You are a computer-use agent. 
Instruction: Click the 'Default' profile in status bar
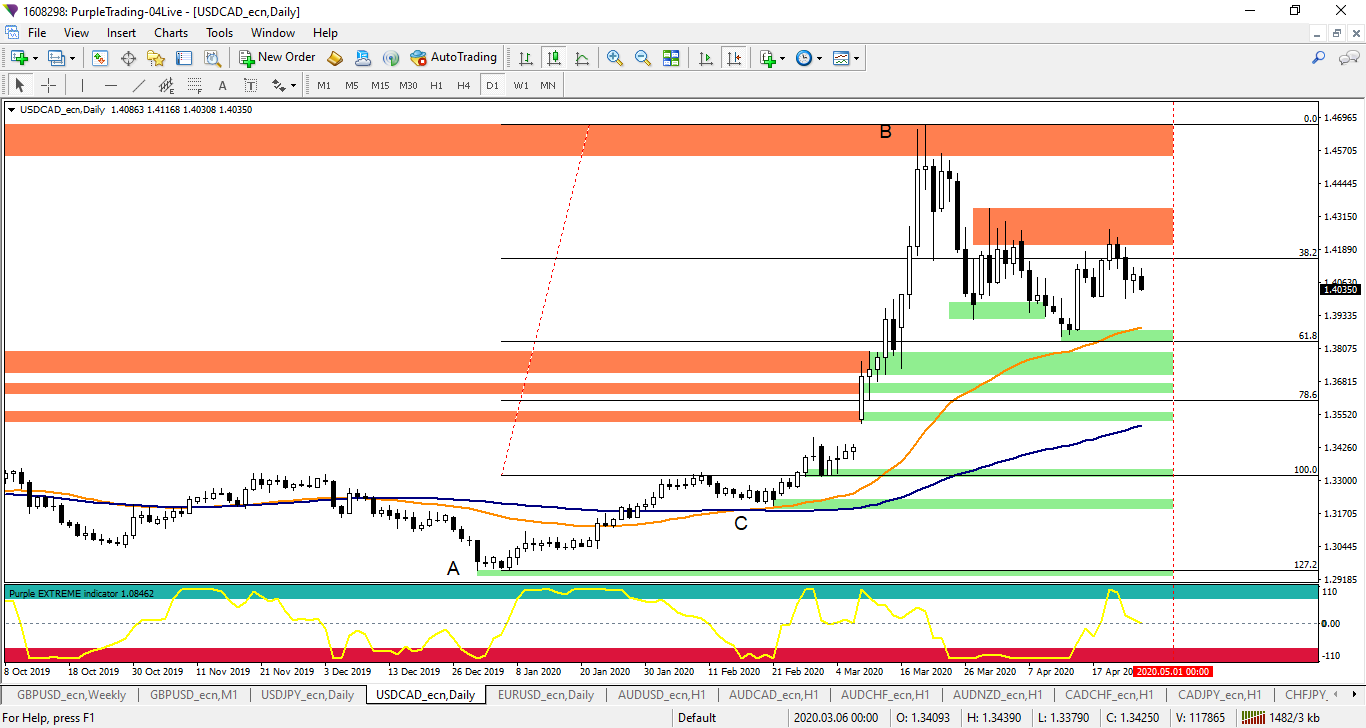(697, 717)
